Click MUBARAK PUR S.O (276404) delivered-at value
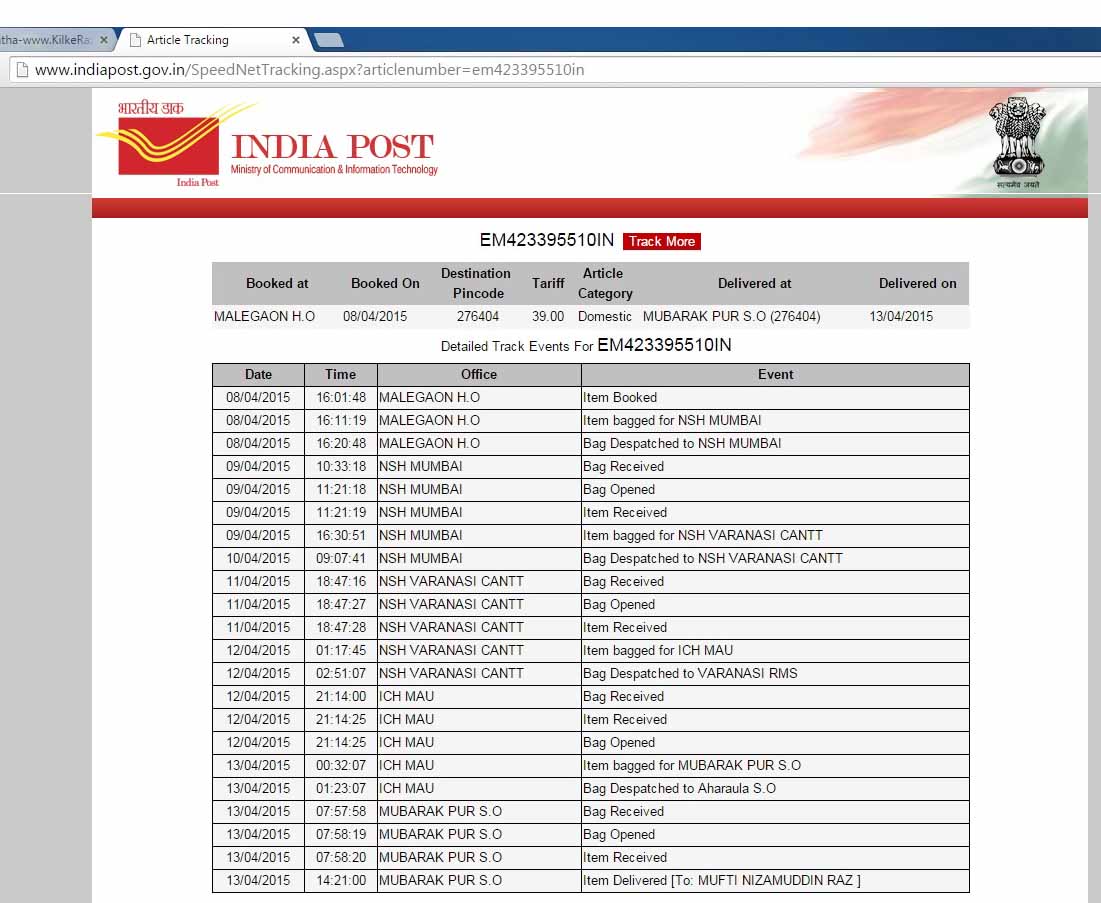1101x903 pixels. point(731,316)
